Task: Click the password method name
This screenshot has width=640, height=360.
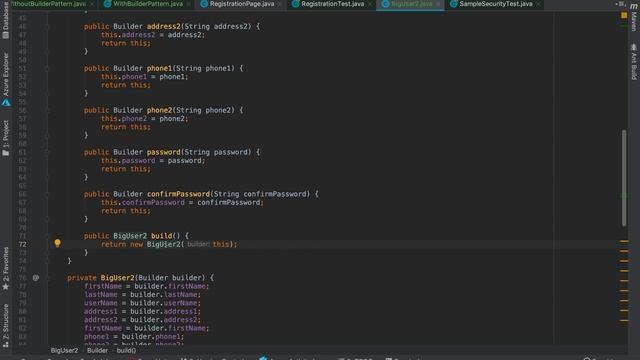Action: 163,152
